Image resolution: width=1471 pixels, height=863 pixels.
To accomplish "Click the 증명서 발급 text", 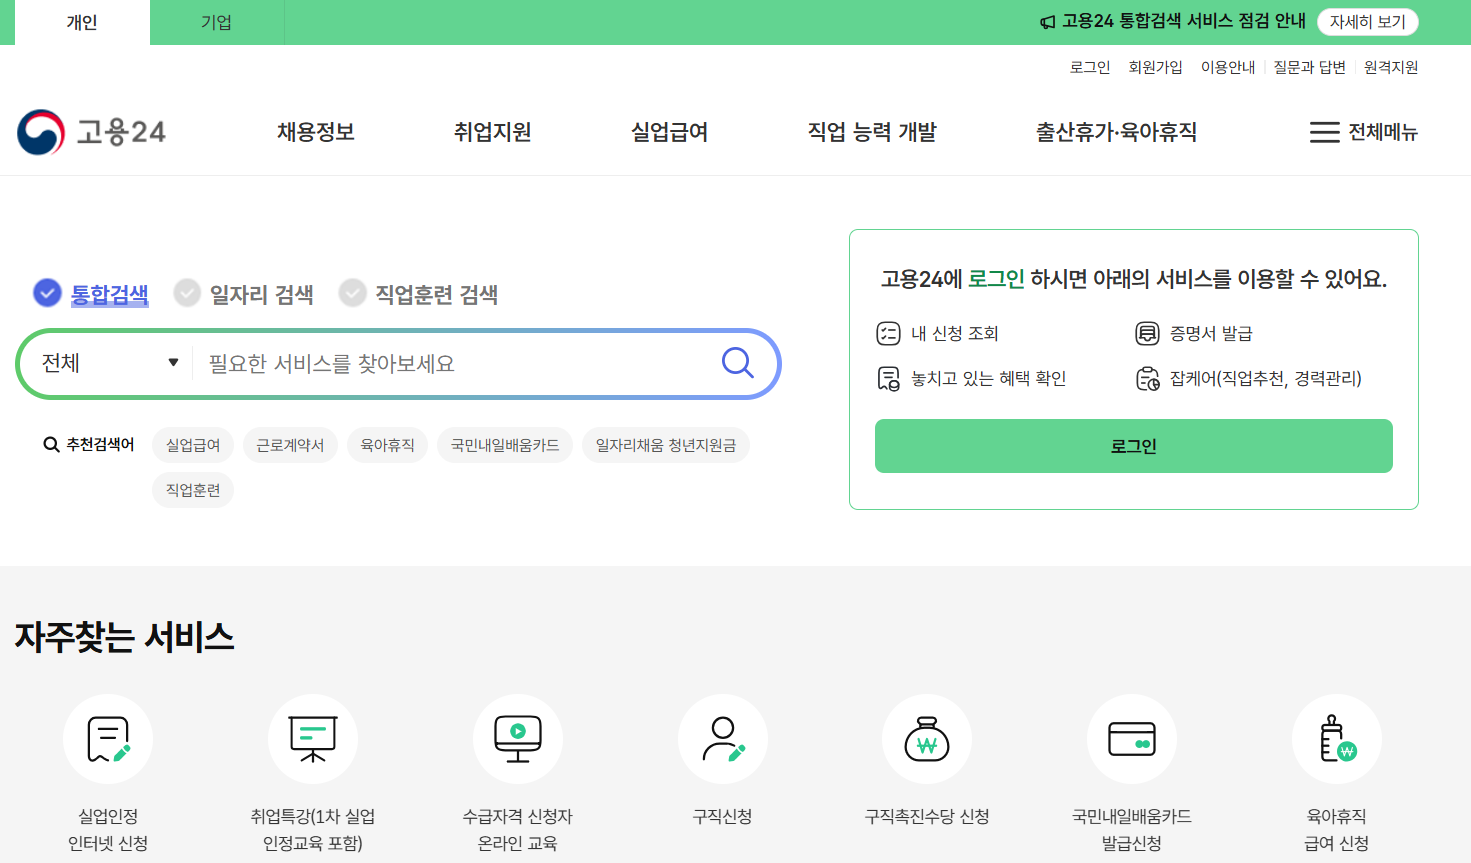I will [x=1211, y=333].
